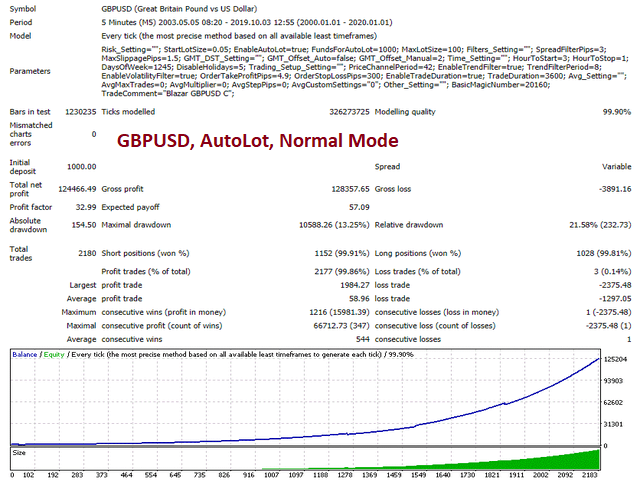640x480 pixels.
Task: Click the Balance legend label on chart
Action: pyautogui.click(x=26, y=354)
